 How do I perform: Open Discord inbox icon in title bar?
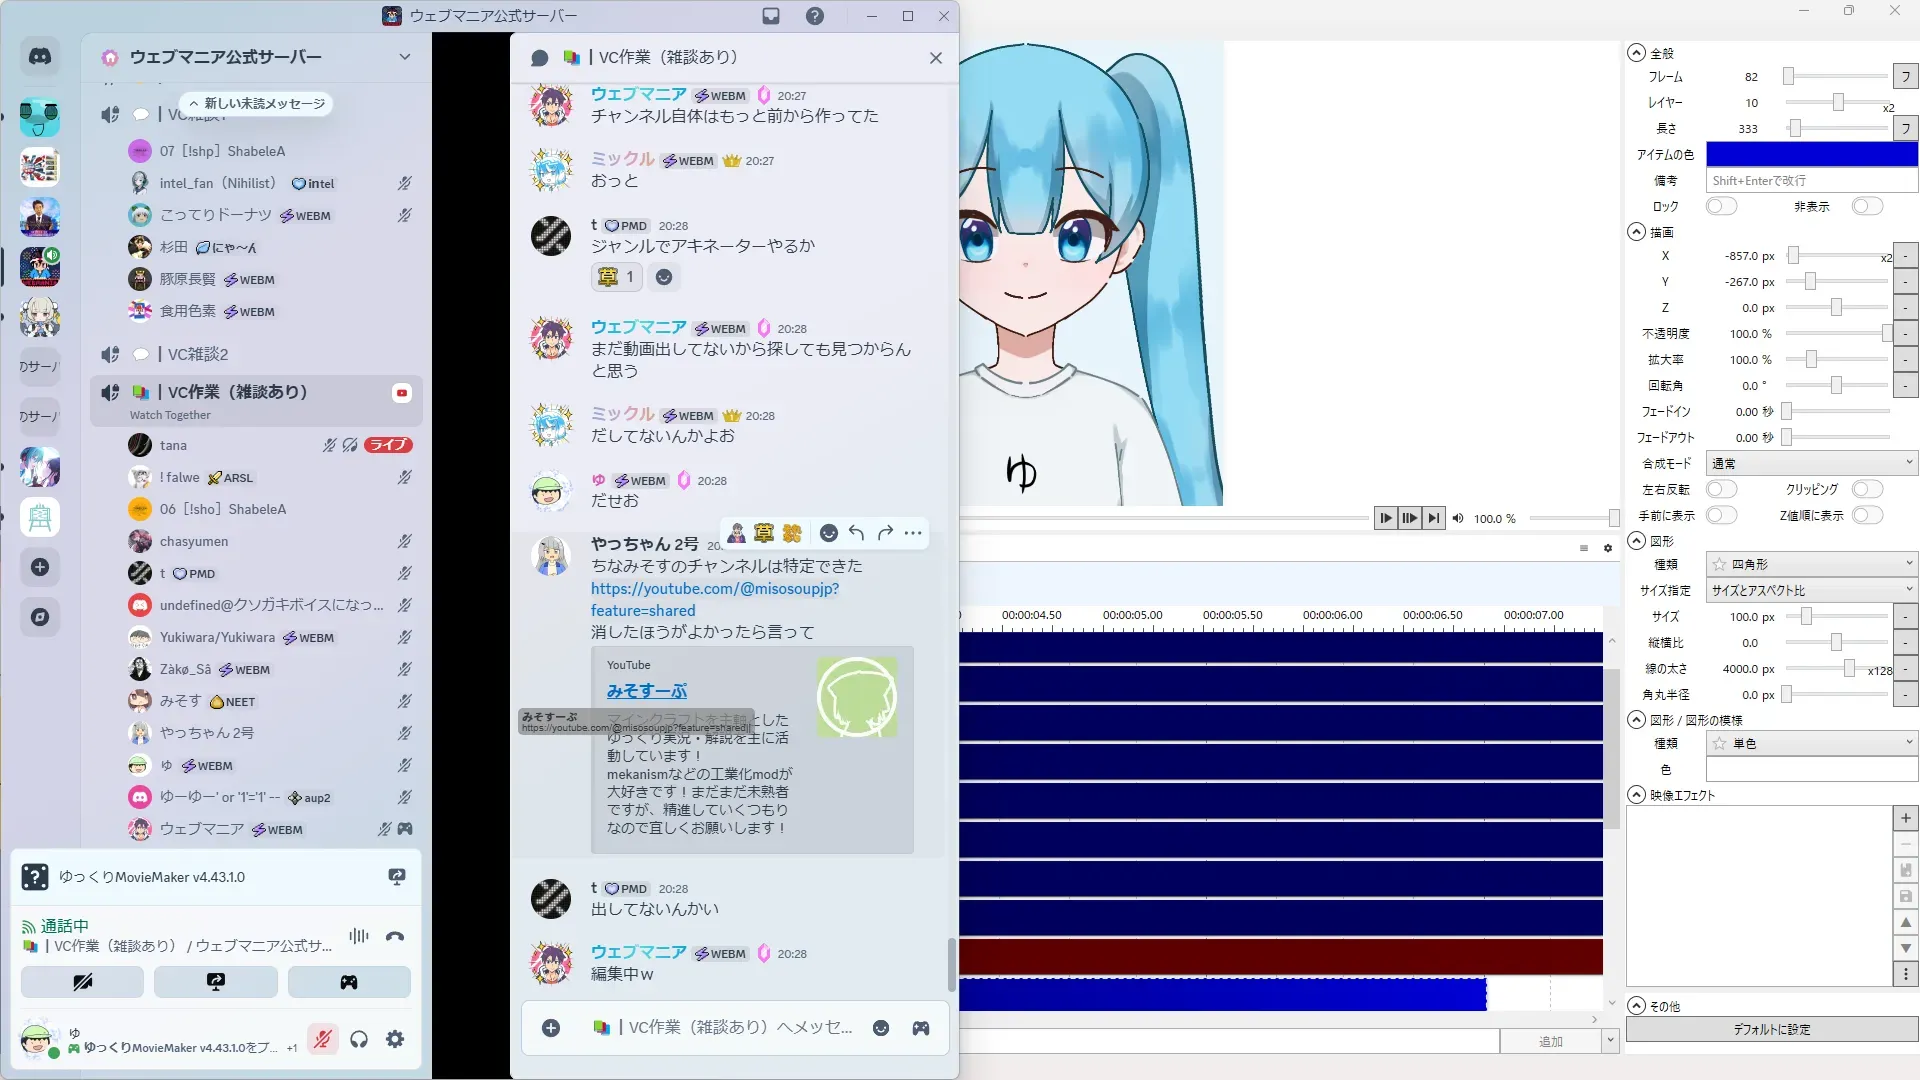click(x=771, y=16)
